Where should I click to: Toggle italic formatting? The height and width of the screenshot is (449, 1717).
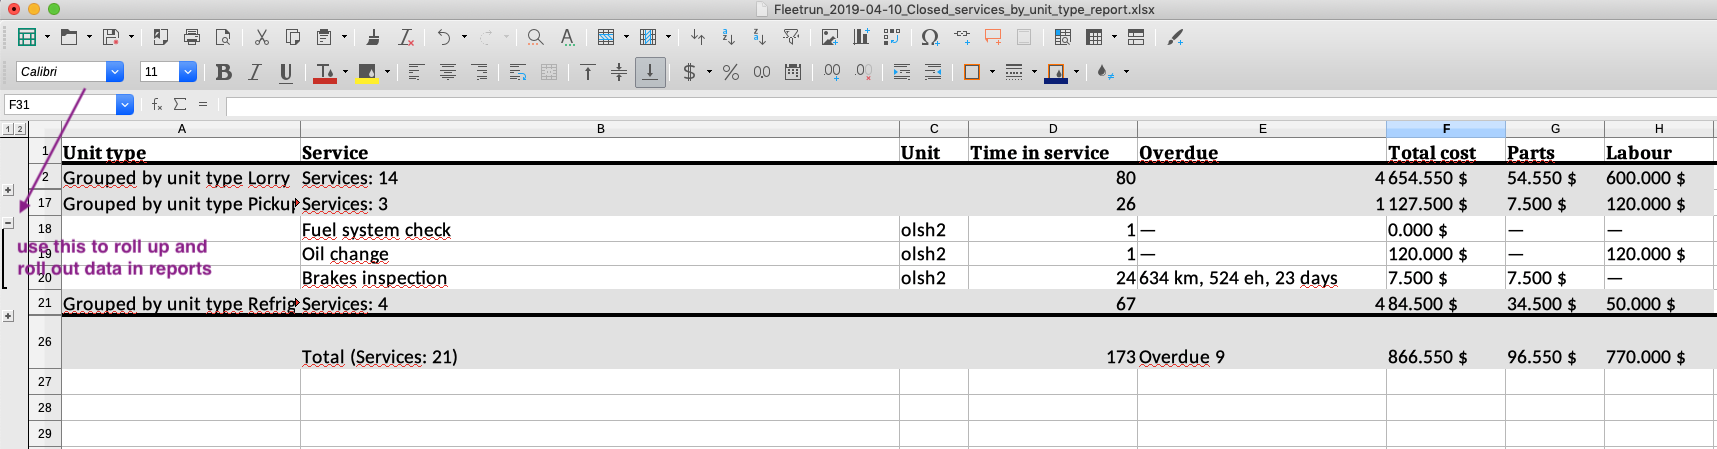255,72
